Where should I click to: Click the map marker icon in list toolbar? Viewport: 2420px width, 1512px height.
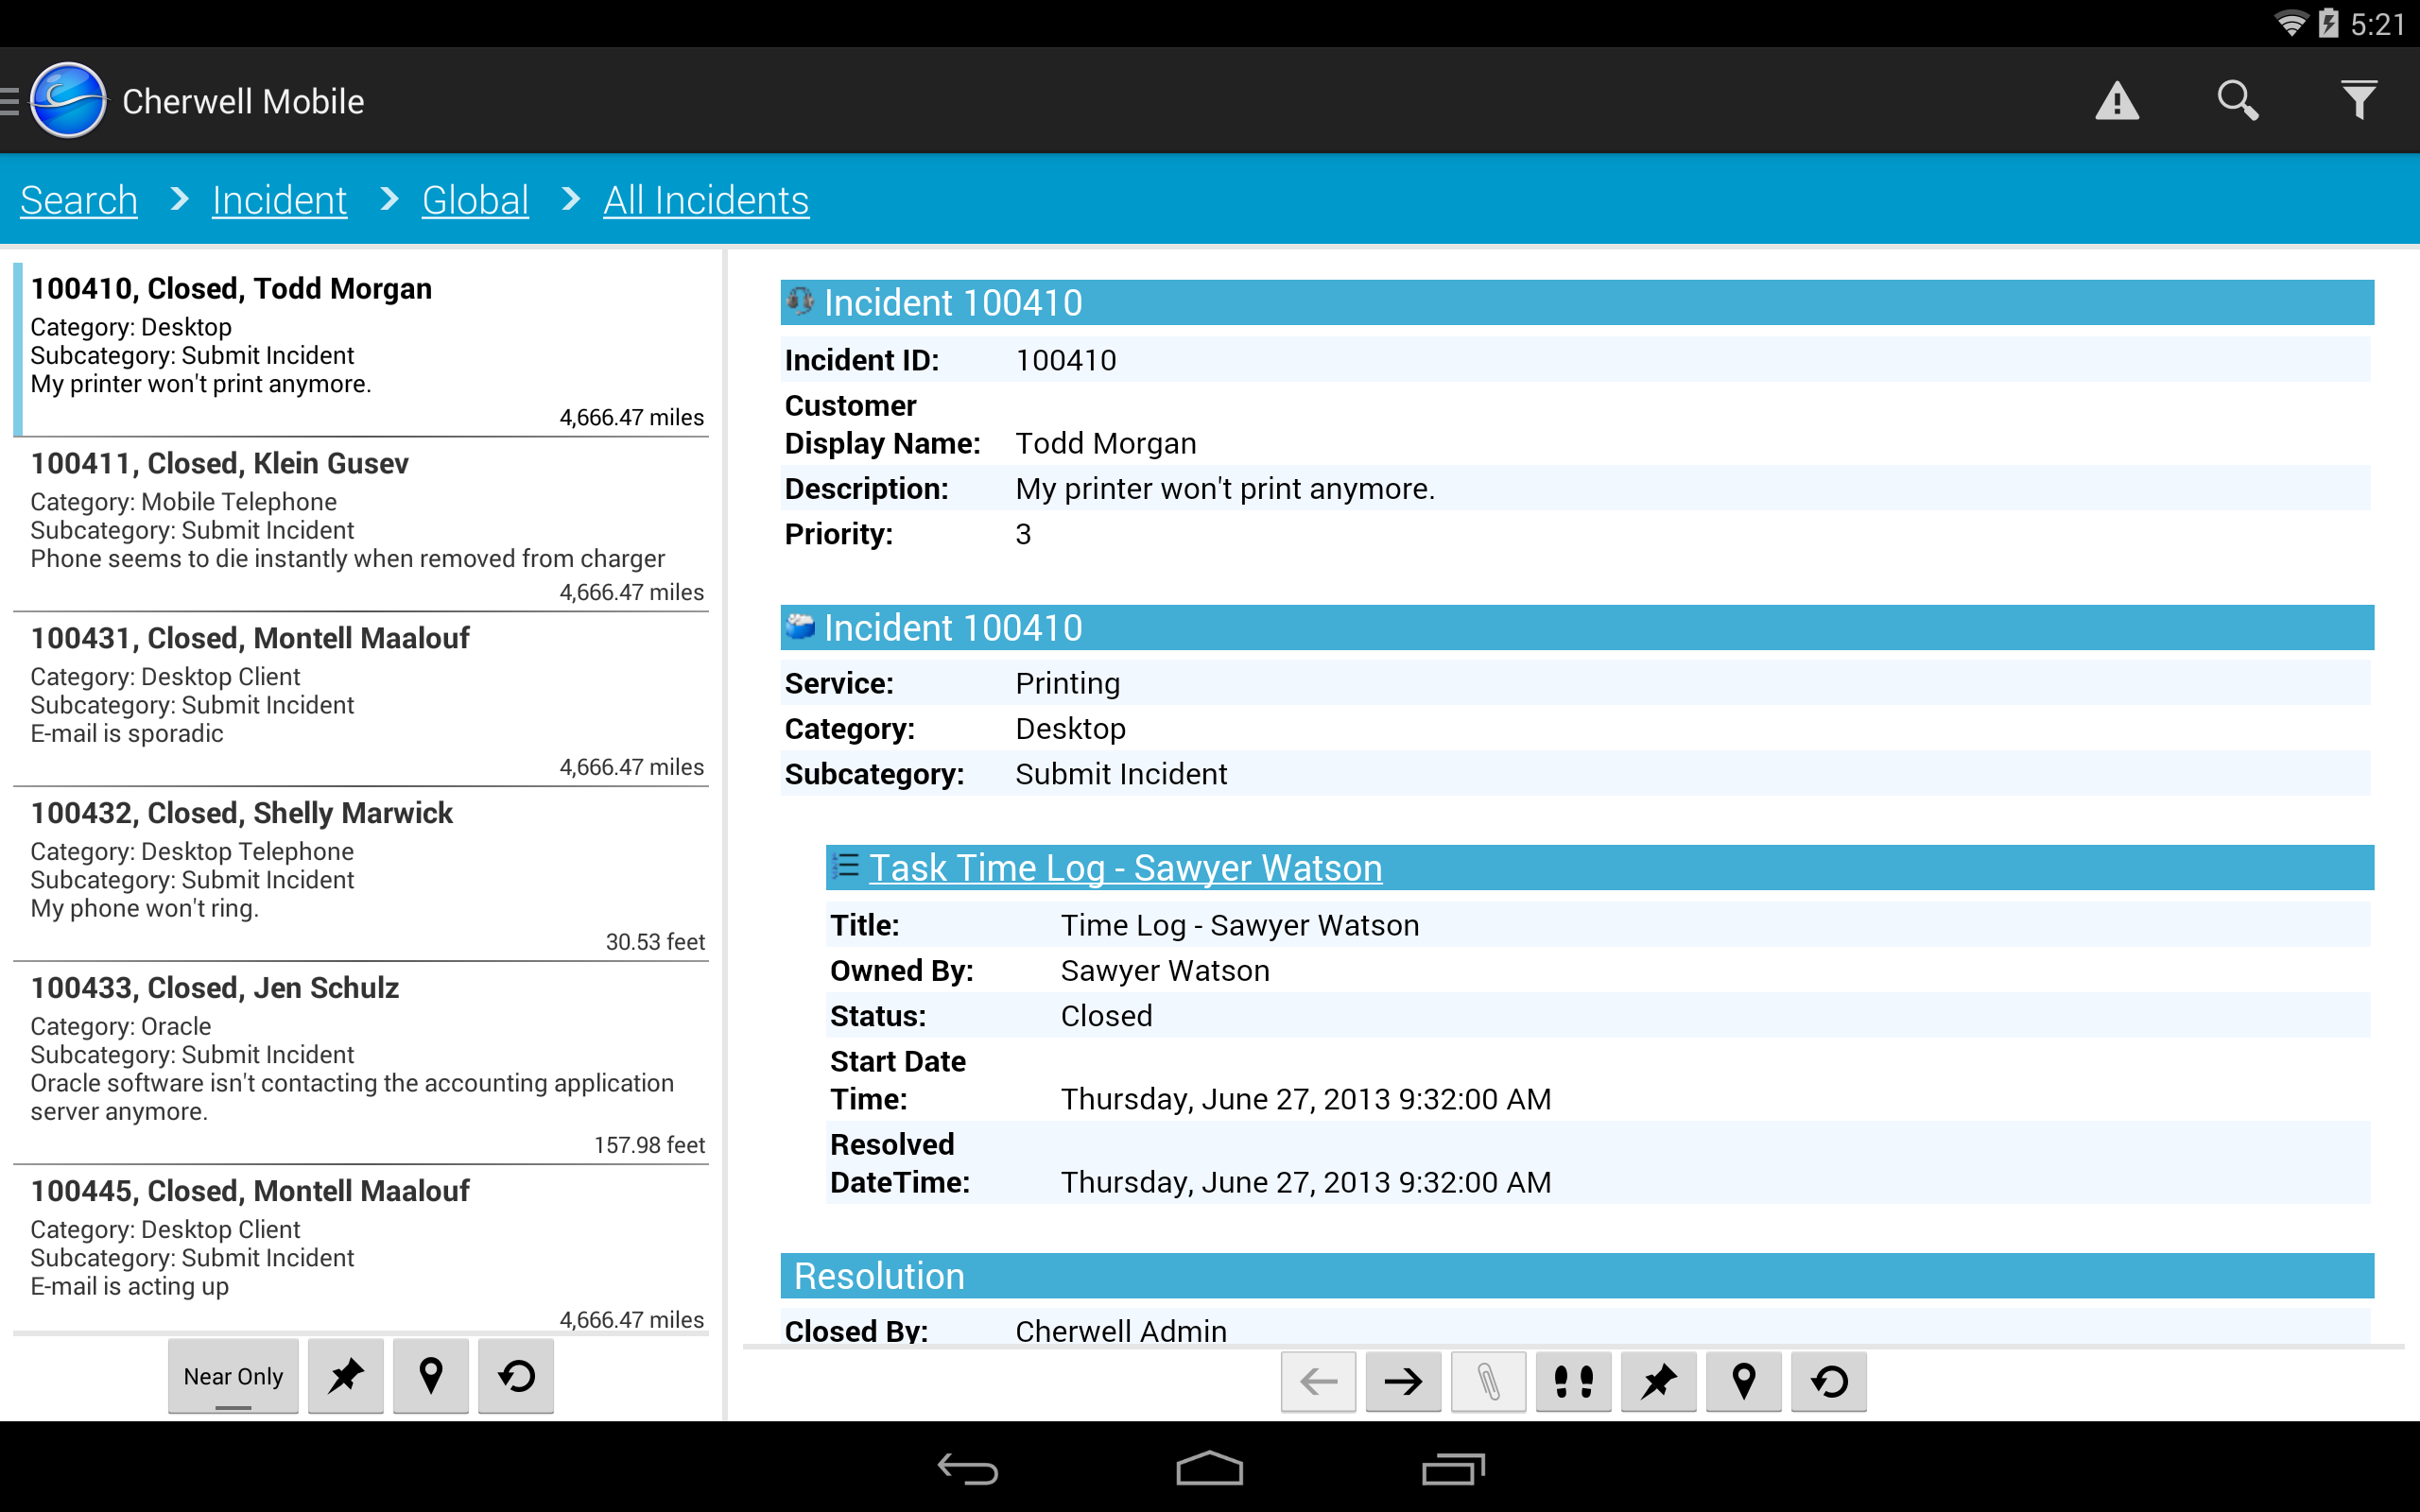click(x=431, y=1376)
